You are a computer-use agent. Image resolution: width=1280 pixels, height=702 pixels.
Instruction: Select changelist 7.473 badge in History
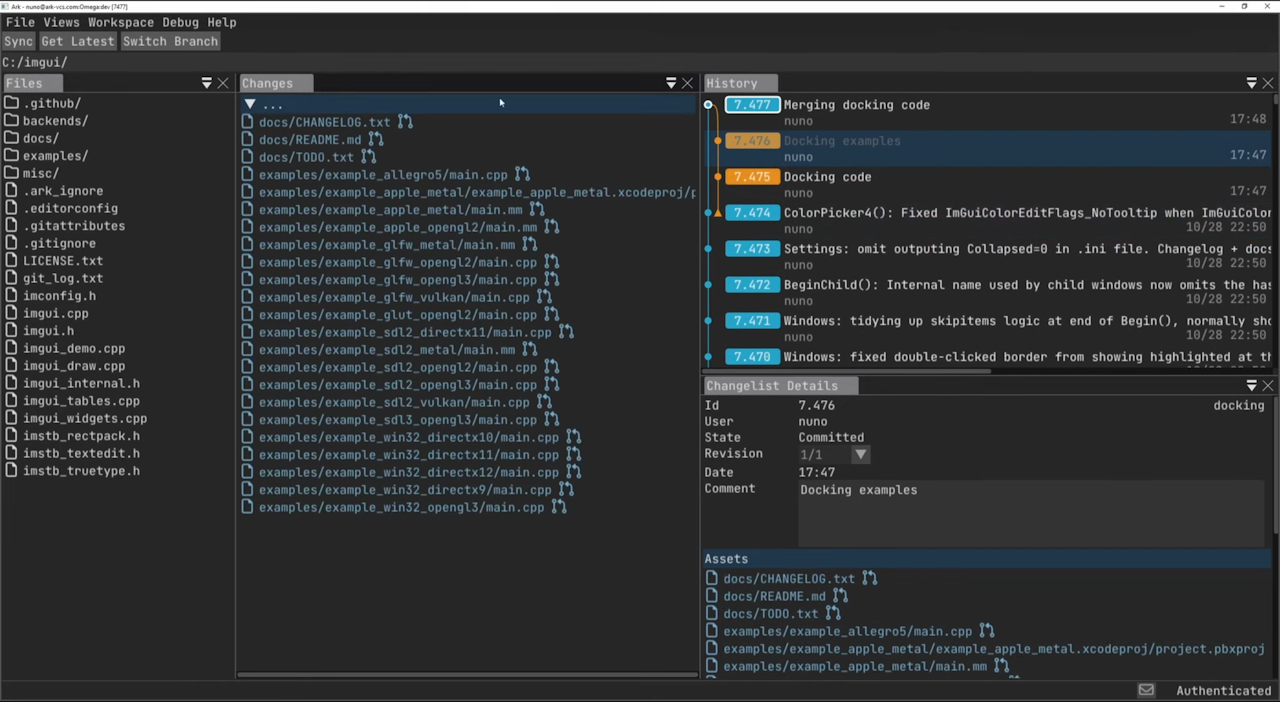coord(752,249)
